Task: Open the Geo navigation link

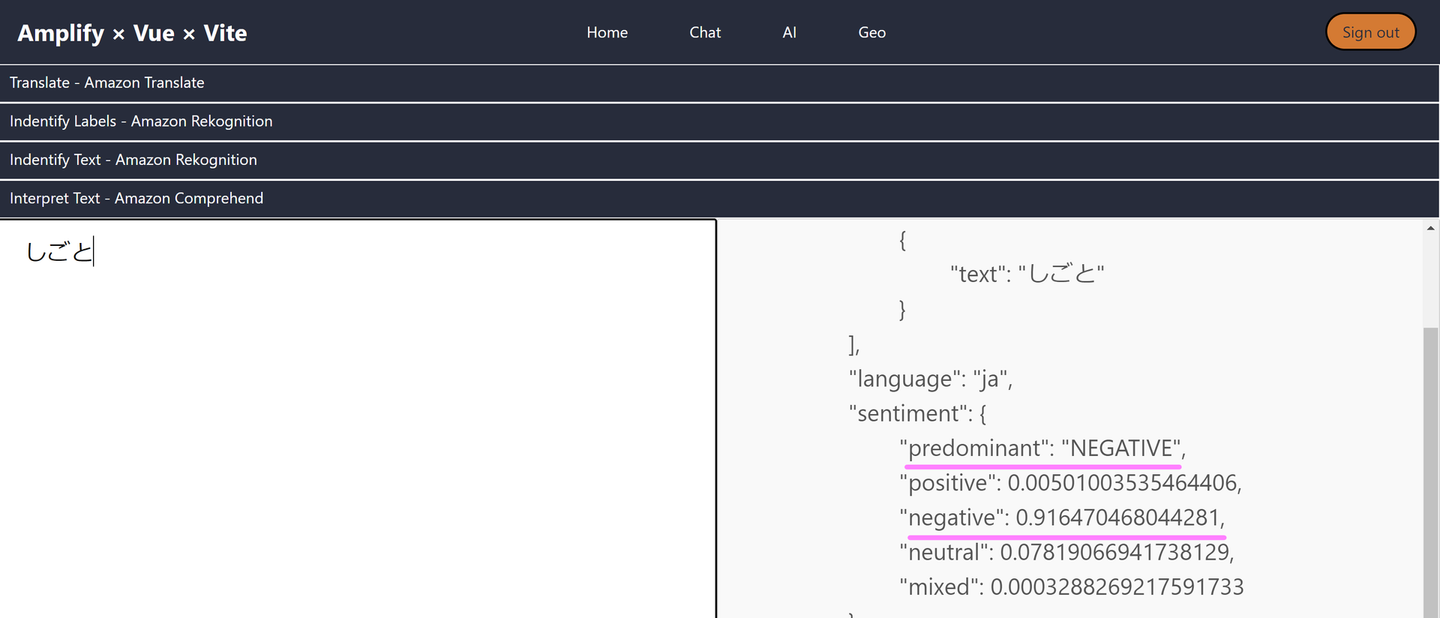Action: click(x=872, y=32)
